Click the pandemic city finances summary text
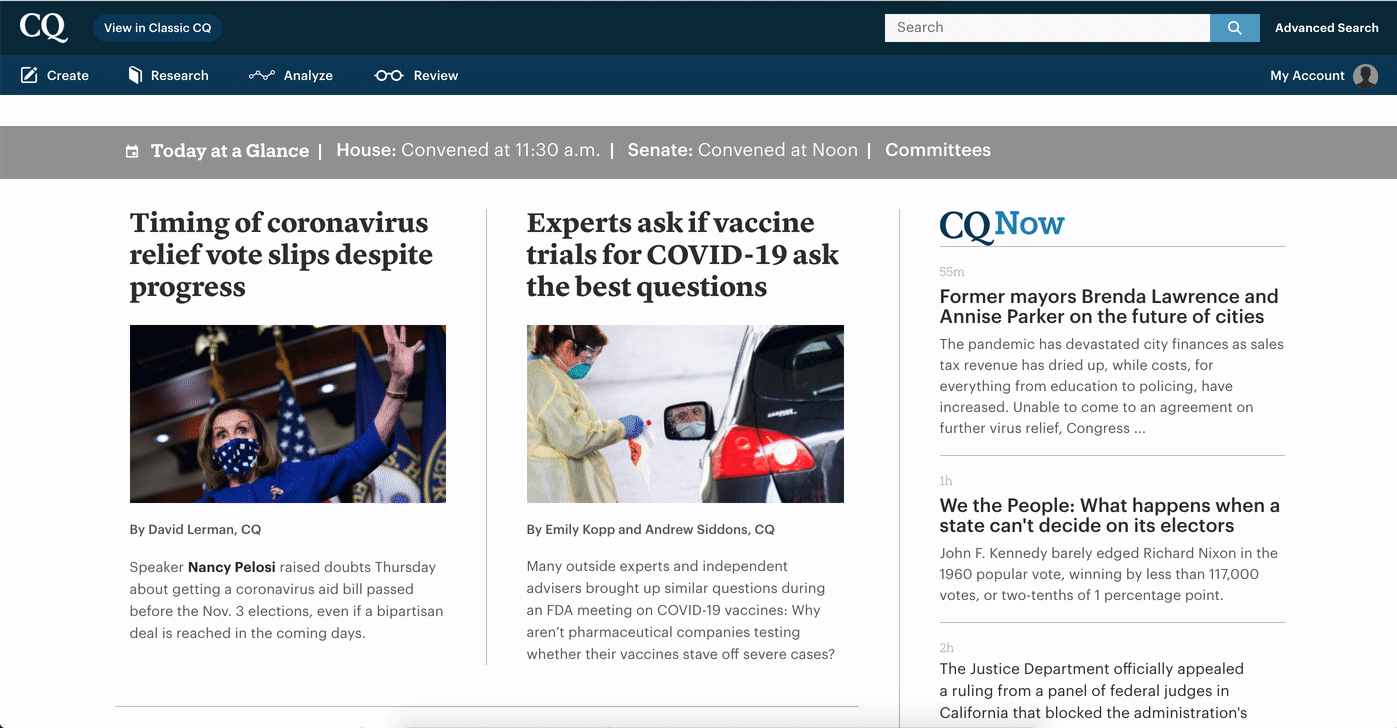Viewport: 1397px width, 728px height. [x=1111, y=386]
